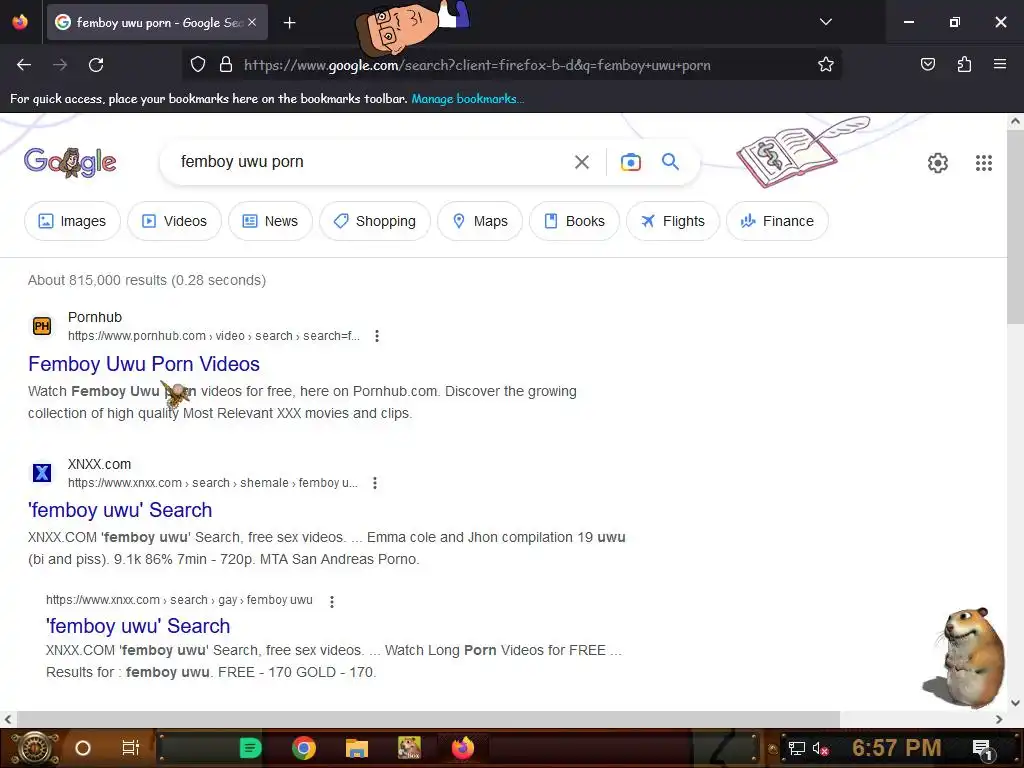Click the horizontal scroll right arrow
This screenshot has height=768, width=1024.
point(999,719)
